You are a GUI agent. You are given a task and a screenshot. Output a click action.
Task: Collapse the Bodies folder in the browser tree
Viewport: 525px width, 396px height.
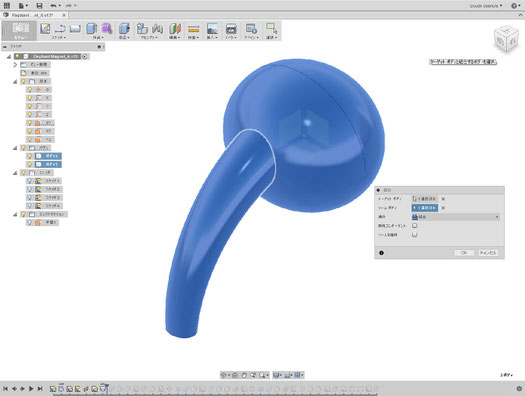15,148
